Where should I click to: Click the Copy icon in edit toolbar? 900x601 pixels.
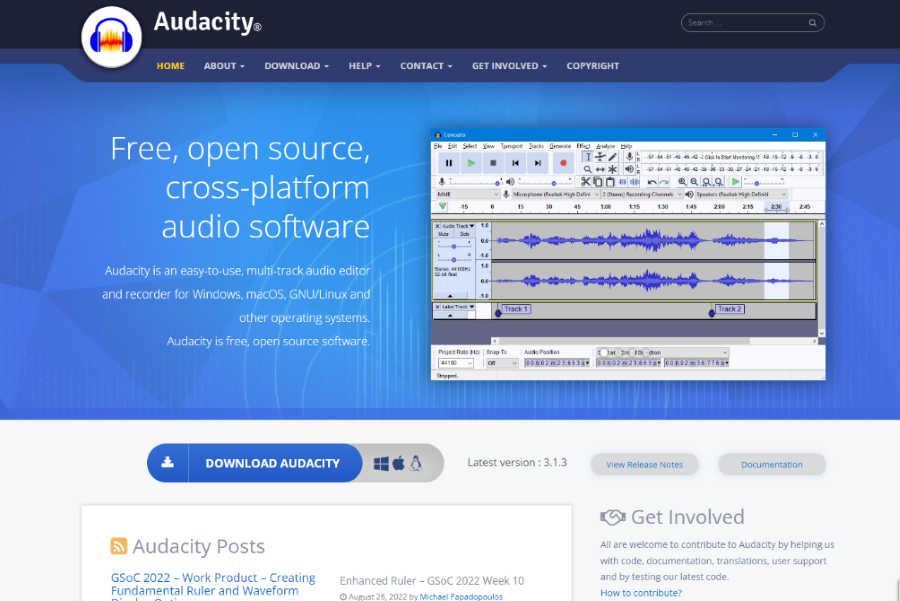pyautogui.click(x=598, y=182)
